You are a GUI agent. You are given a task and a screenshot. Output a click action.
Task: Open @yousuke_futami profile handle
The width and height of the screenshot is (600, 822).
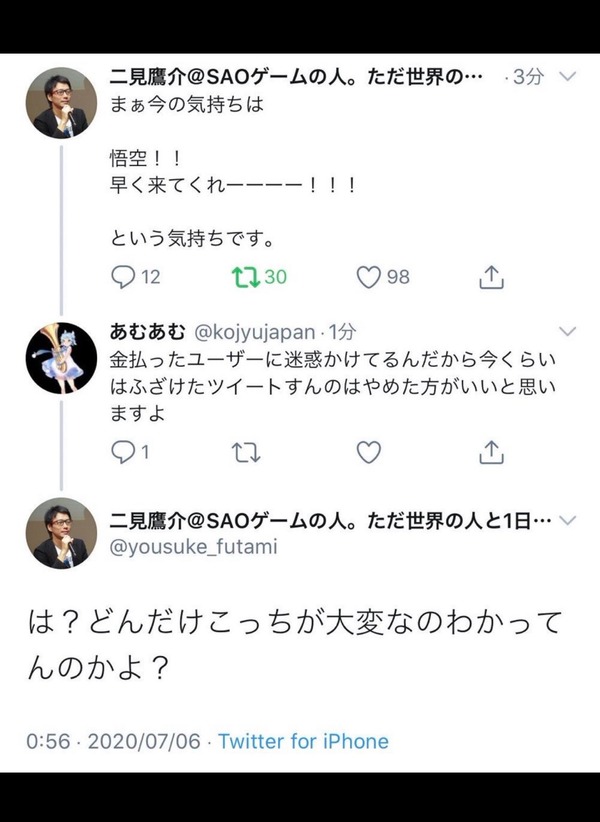point(193,547)
